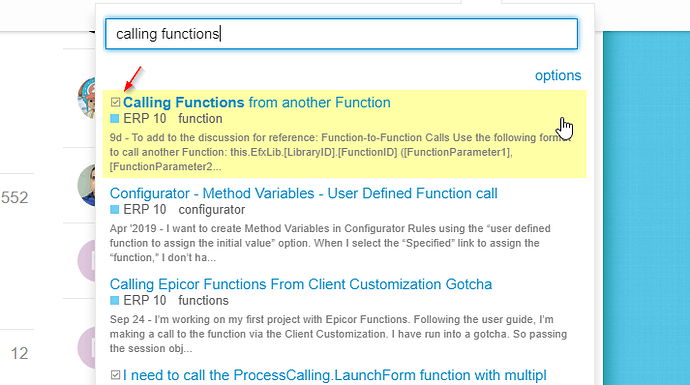The height and width of the screenshot is (385, 690).
Task: Click the solved checkmark icon beside Calling Functions result
Action: [115, 103]
